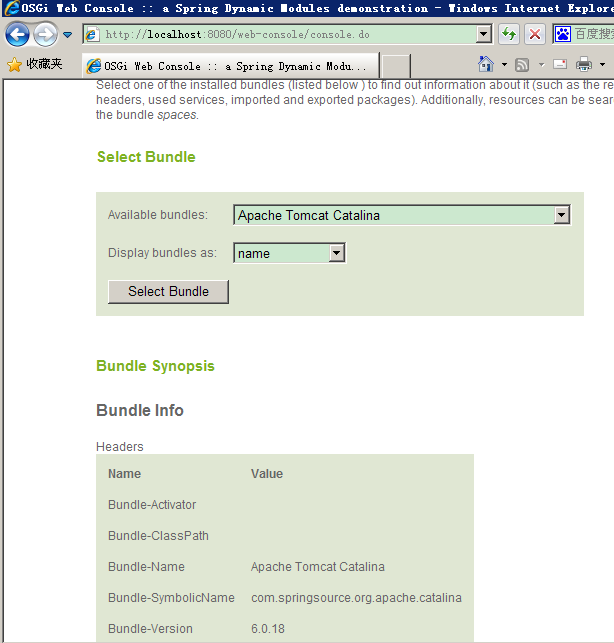The height and width of the screenshot is (643, 614).
Task: Expand the RSS feeds dropdown arrow
Action: point(541,64)
